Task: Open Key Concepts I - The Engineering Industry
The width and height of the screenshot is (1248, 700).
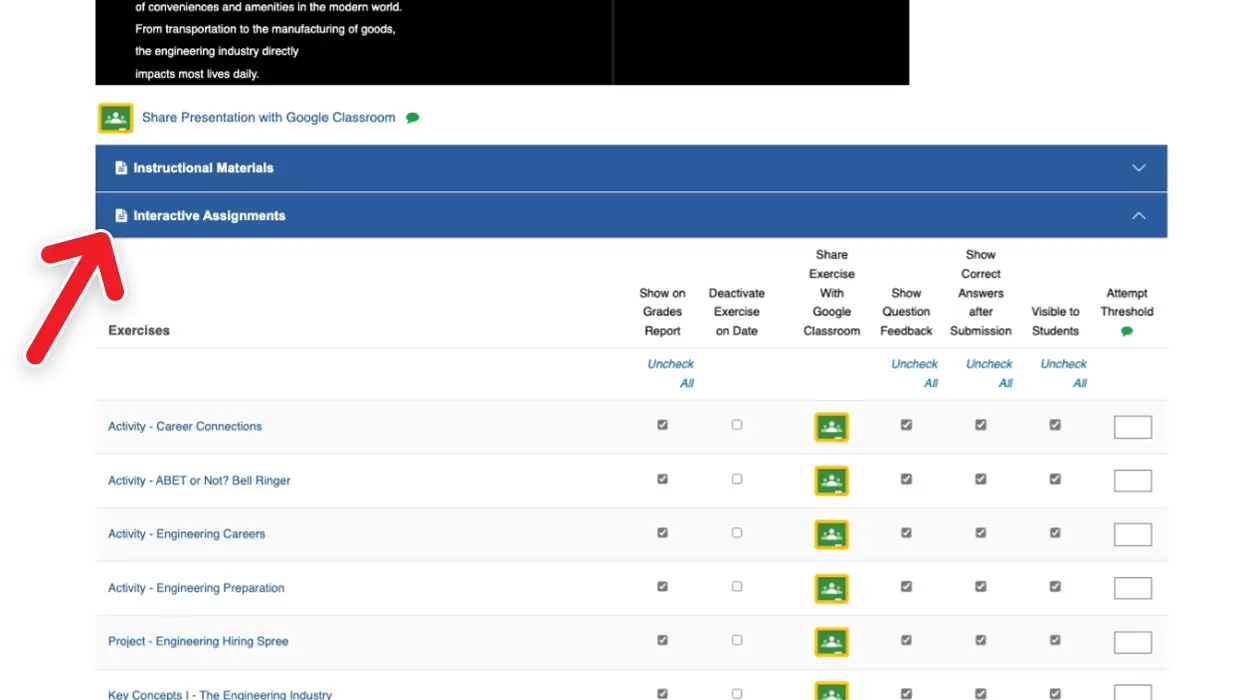Action: point(220,694)
